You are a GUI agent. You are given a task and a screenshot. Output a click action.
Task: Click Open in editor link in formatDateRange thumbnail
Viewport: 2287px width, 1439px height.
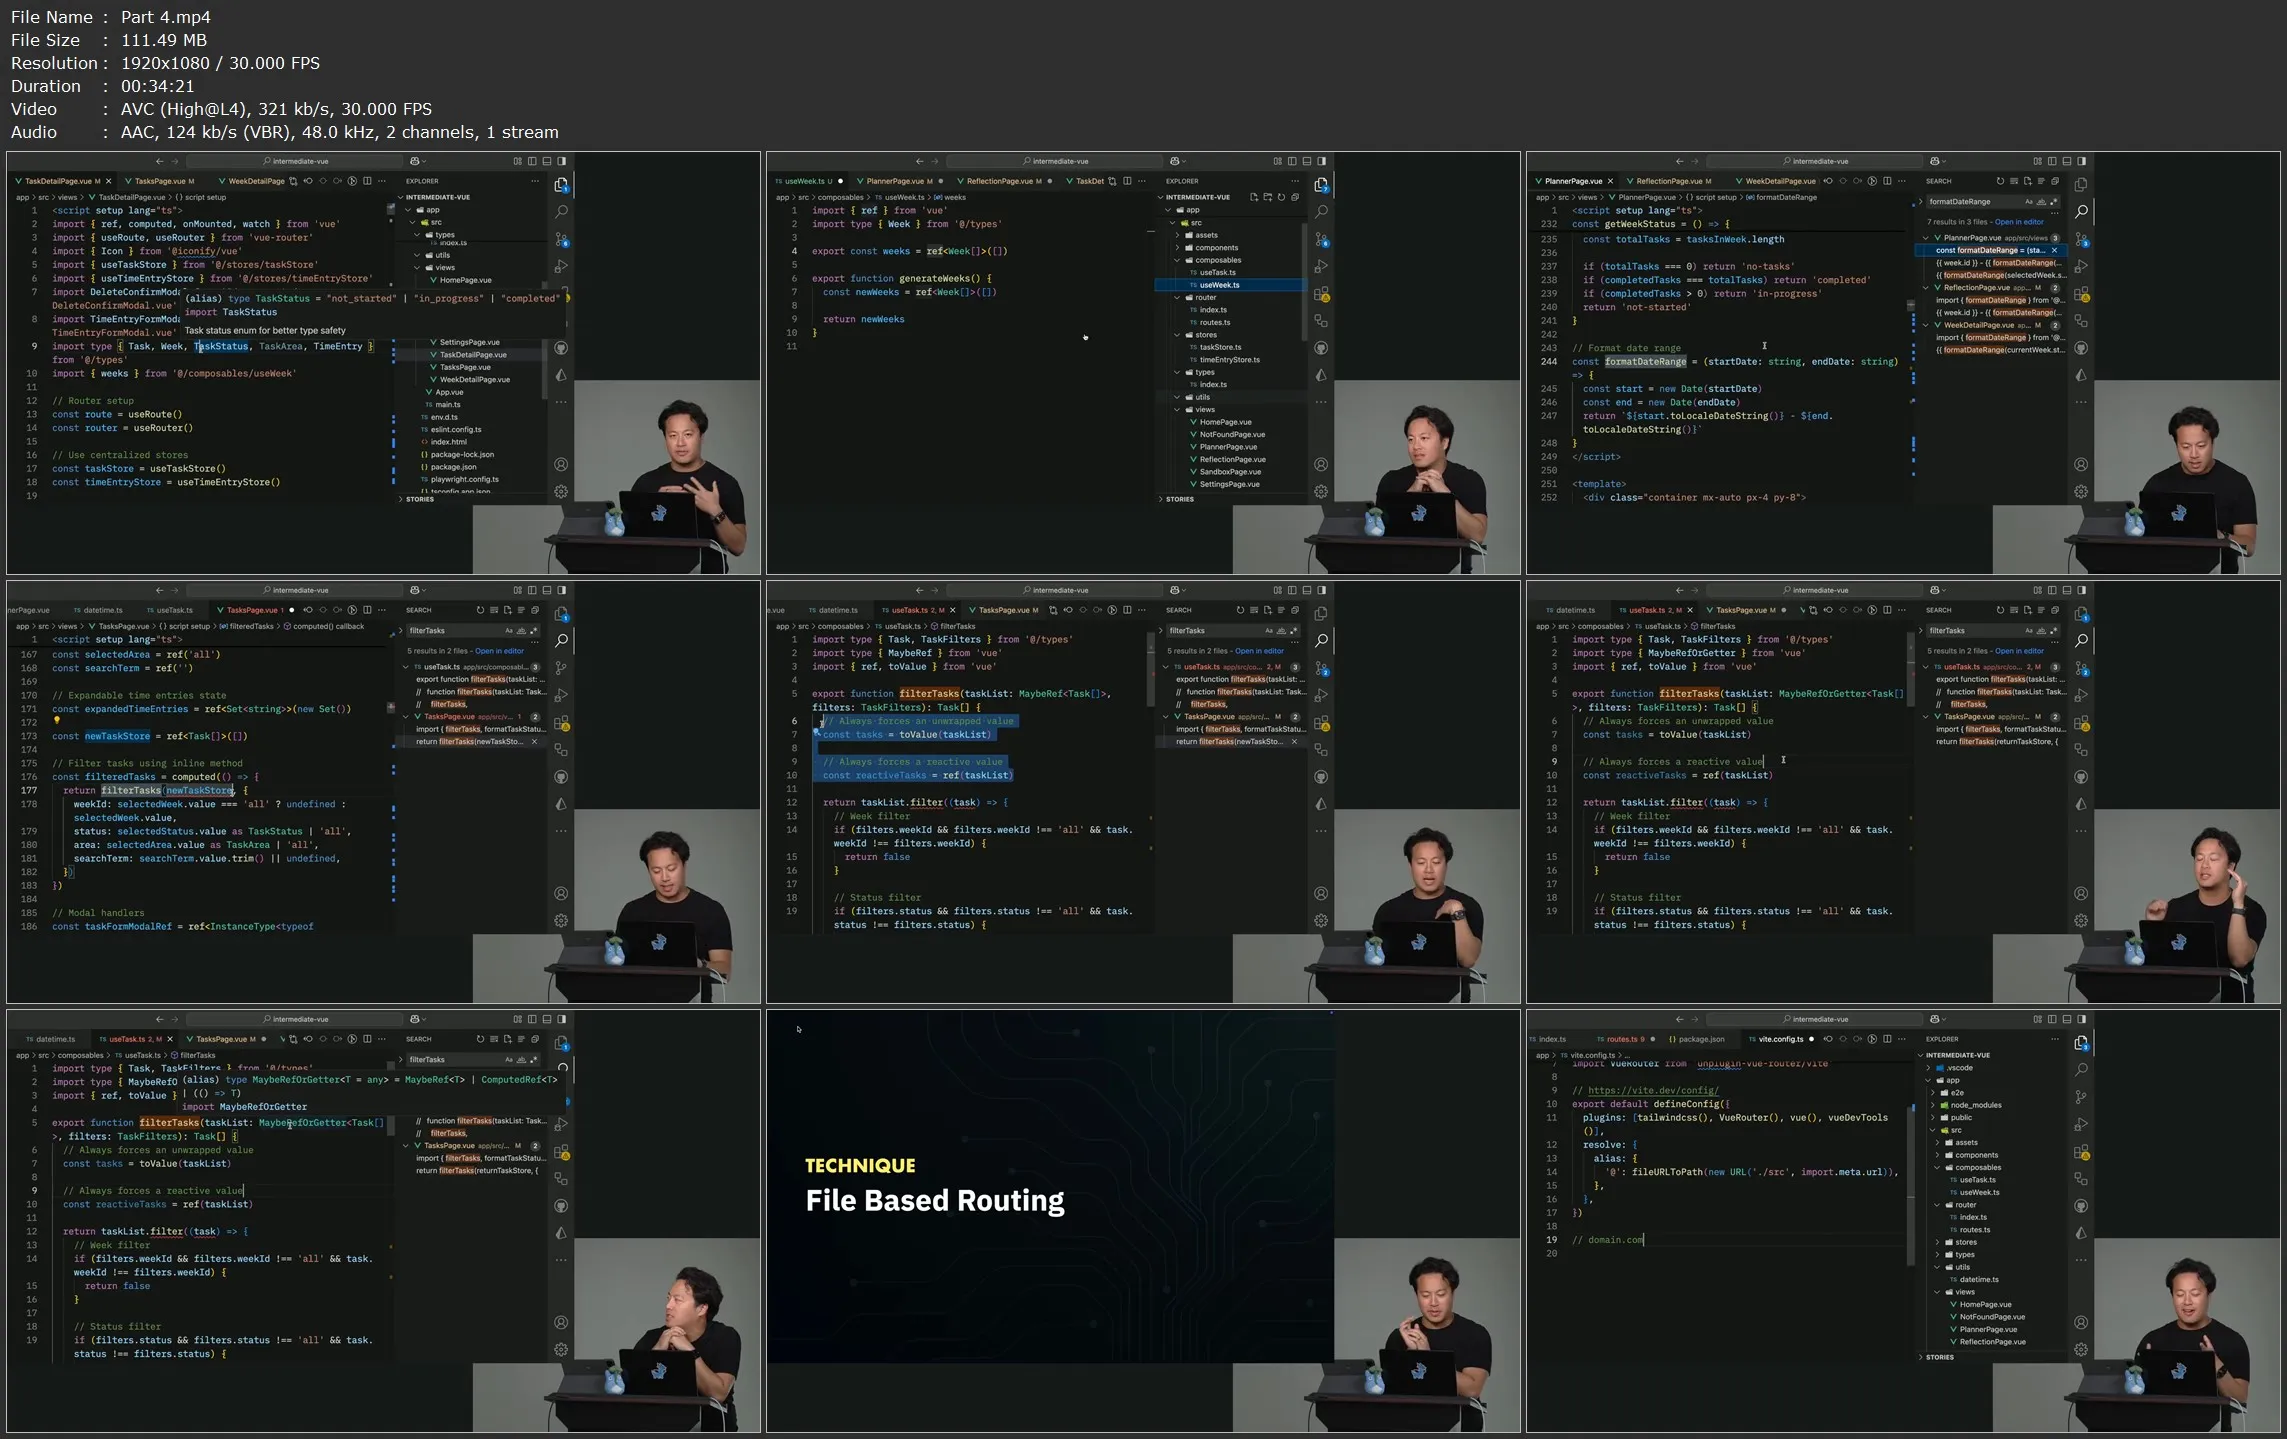(2019, 222)
